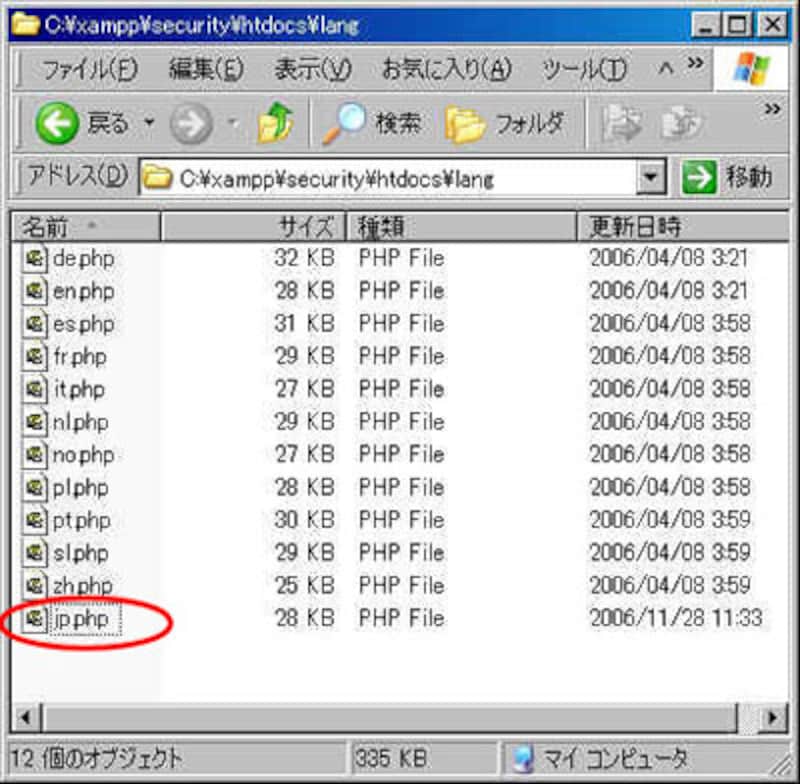The image size is (800, 784).
Task: Expand the toolbar overflow chevron
Action: tap(772, 108)
